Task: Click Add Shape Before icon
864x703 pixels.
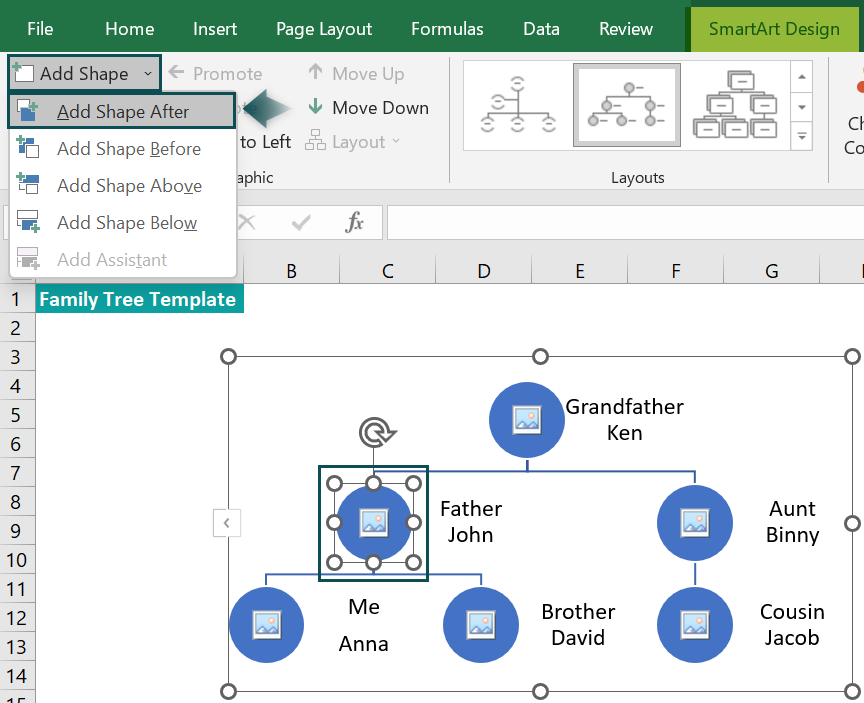Action: click(x=28, y=147)
